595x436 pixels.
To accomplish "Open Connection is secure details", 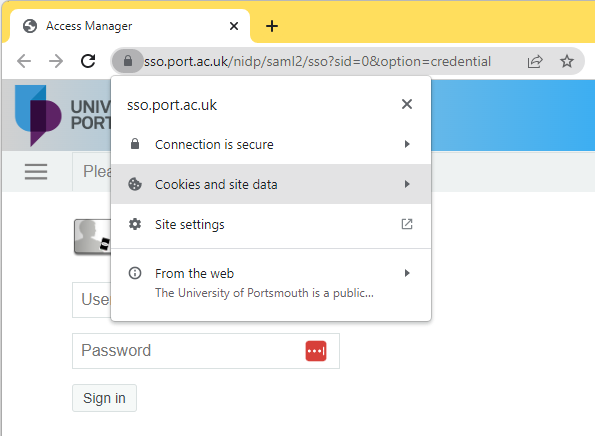I will pyautogui.click(x=271, y=144).
